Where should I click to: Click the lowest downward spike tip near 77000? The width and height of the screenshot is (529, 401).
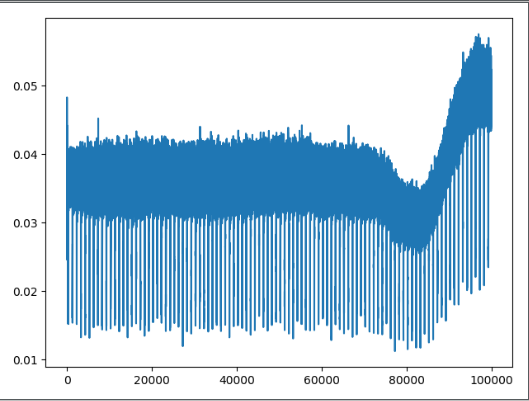coord(395,351)
